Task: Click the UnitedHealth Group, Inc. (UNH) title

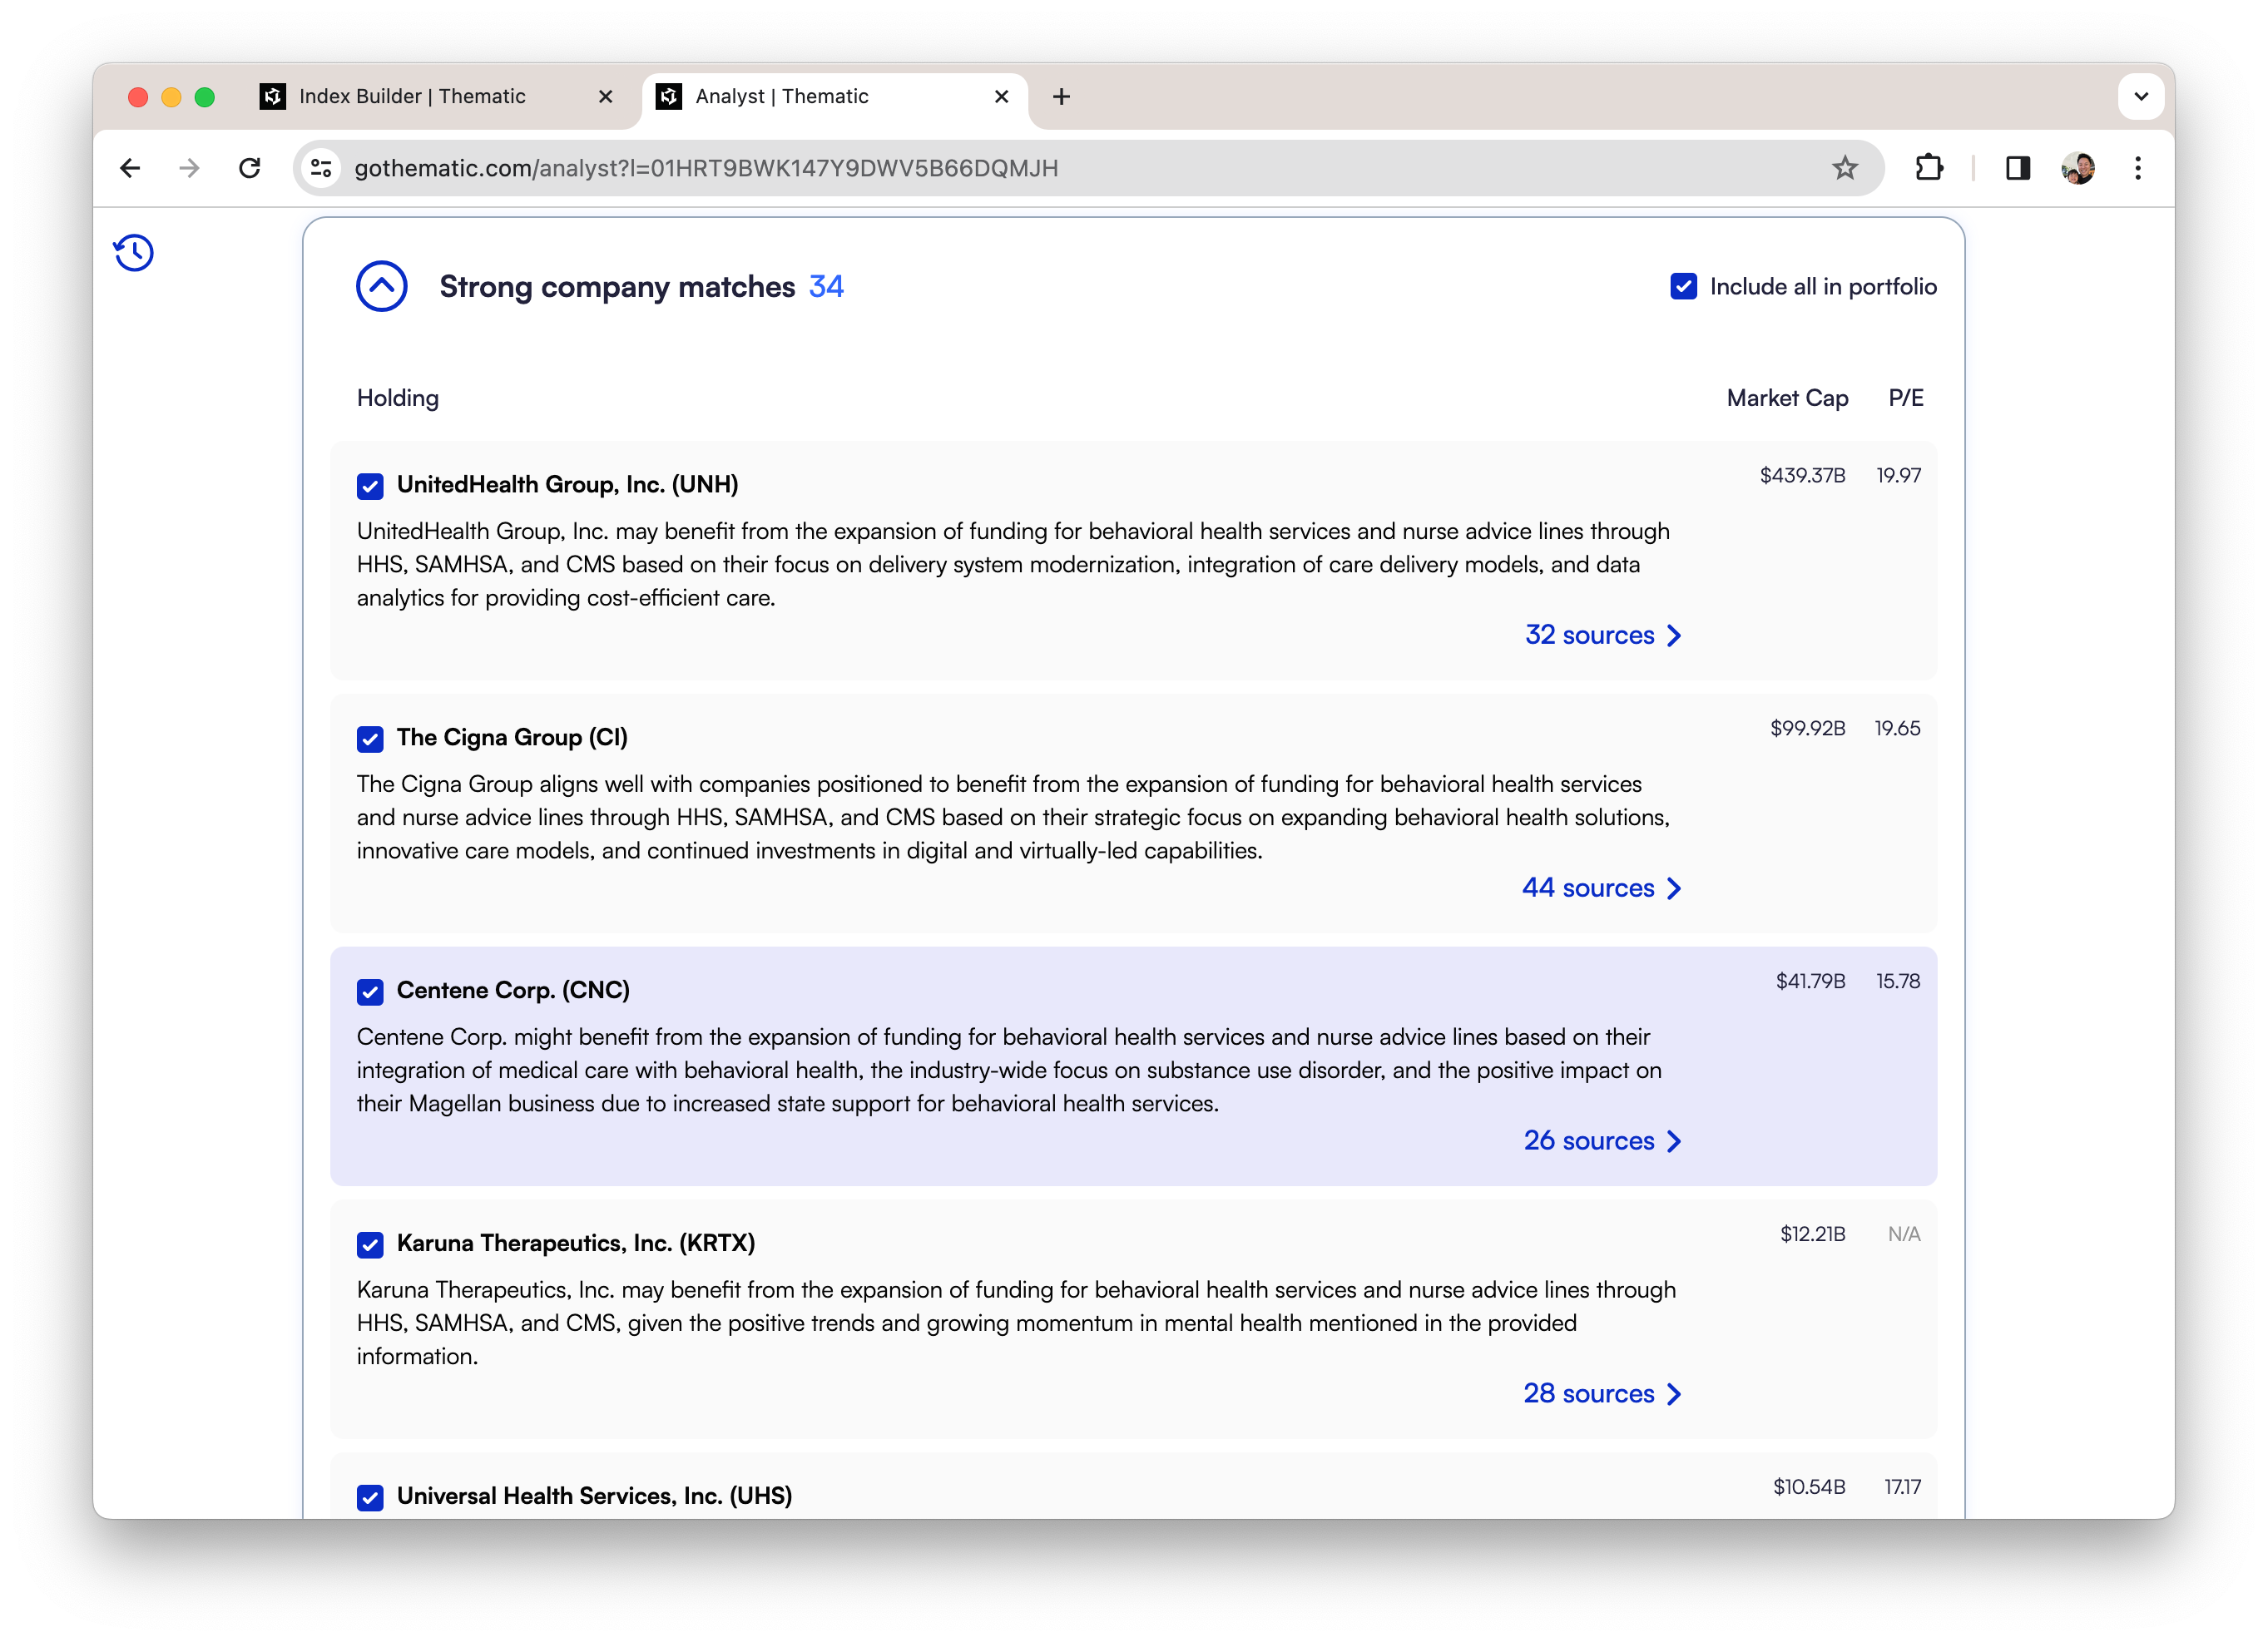Action: click(567, 485)
